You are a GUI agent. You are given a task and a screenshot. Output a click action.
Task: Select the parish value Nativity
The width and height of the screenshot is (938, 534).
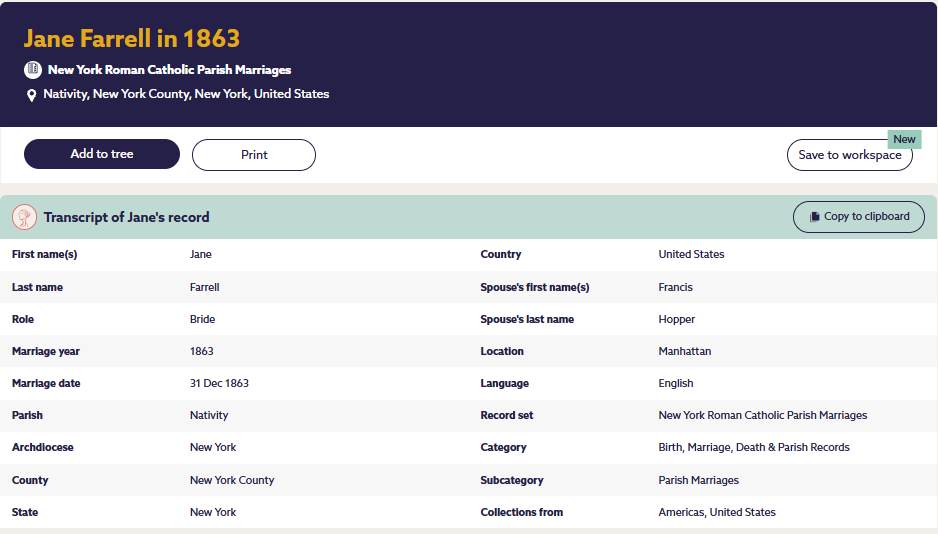(x=209, y=415)
